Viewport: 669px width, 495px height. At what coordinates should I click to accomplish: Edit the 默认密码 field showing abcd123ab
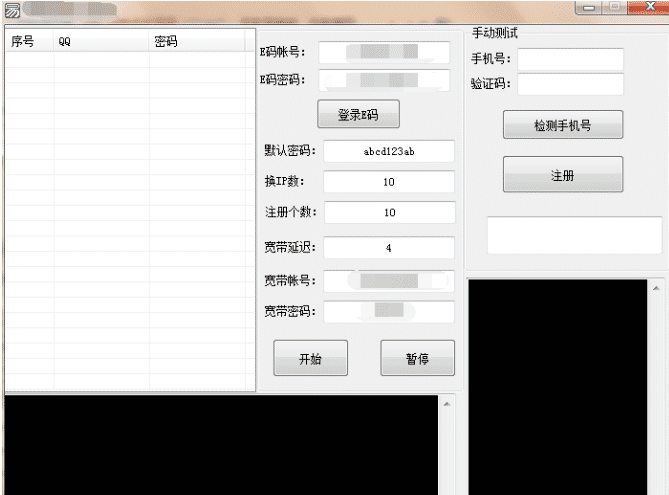tap(389, 151)
